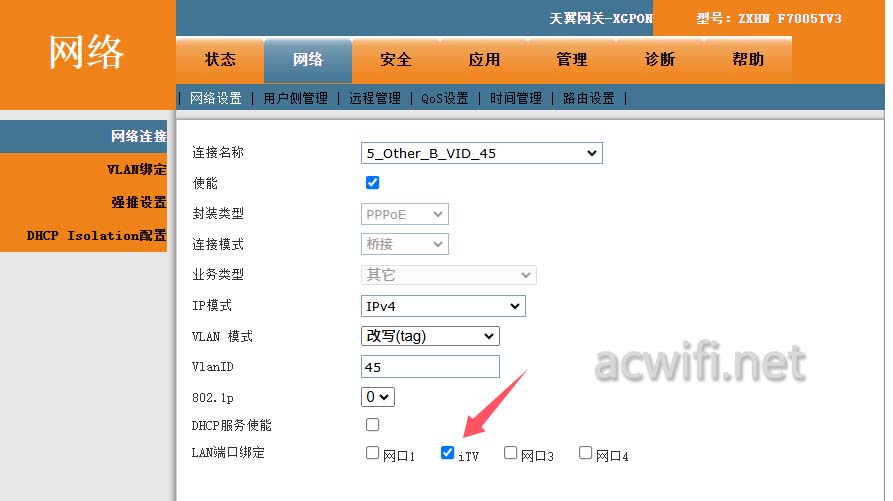Open VLAN绑定 in the sidebar
Screen dimensions: 893x501
[84, 169]
